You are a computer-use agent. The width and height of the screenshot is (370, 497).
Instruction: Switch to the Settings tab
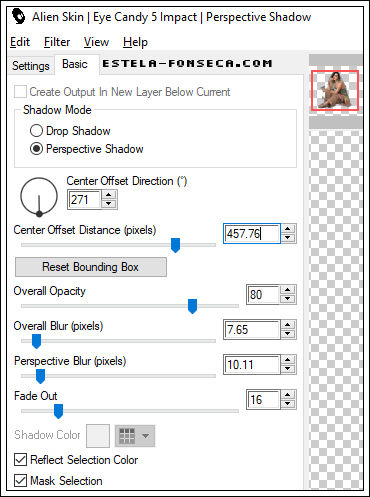tap(31, 65)
